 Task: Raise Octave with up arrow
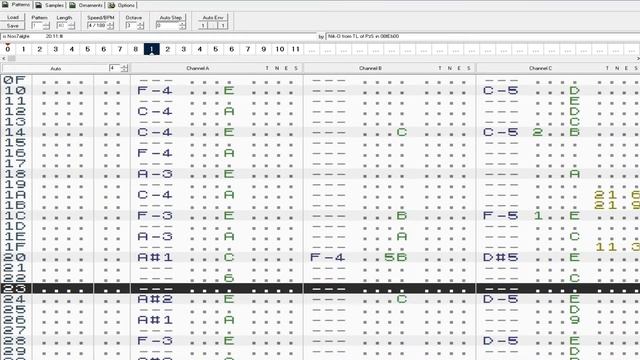[140, 24]
